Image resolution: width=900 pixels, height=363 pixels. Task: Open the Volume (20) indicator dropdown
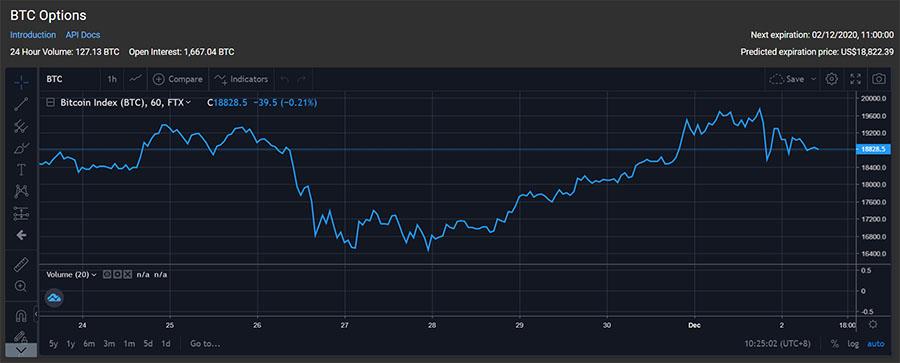94,275
